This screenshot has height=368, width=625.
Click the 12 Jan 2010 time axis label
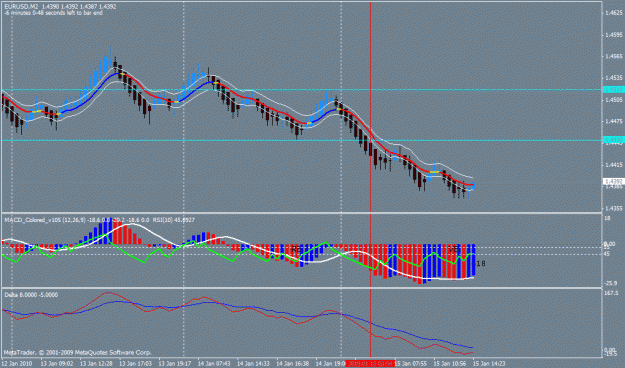16,364
